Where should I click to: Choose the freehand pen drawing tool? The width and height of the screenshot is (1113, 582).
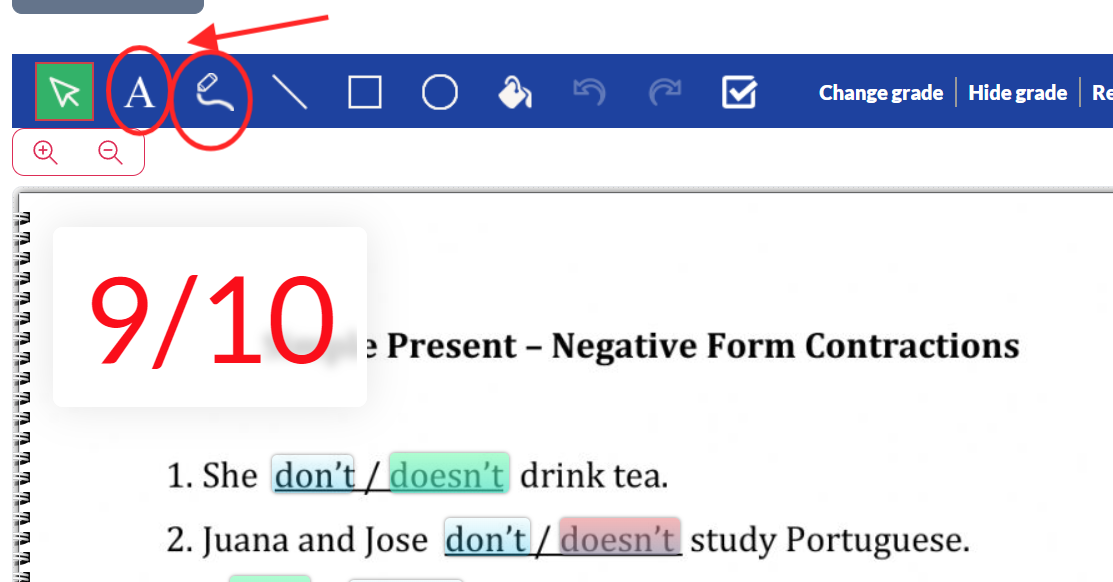[x=214, y=92]
